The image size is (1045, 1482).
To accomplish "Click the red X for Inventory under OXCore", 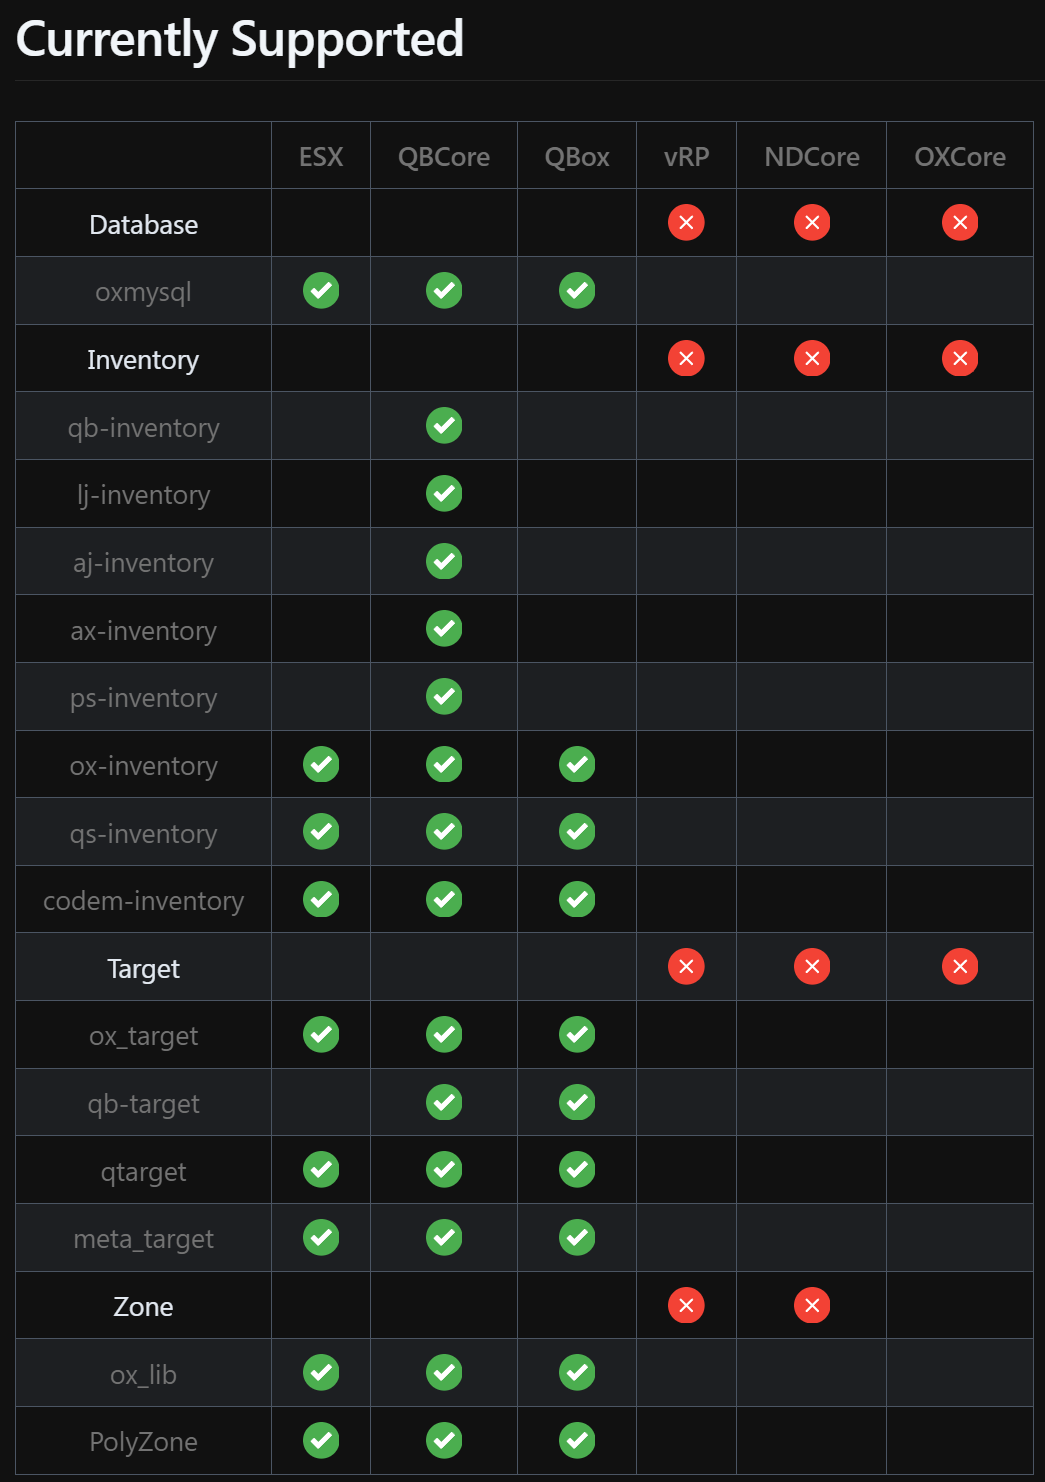I will pos(960,358).
